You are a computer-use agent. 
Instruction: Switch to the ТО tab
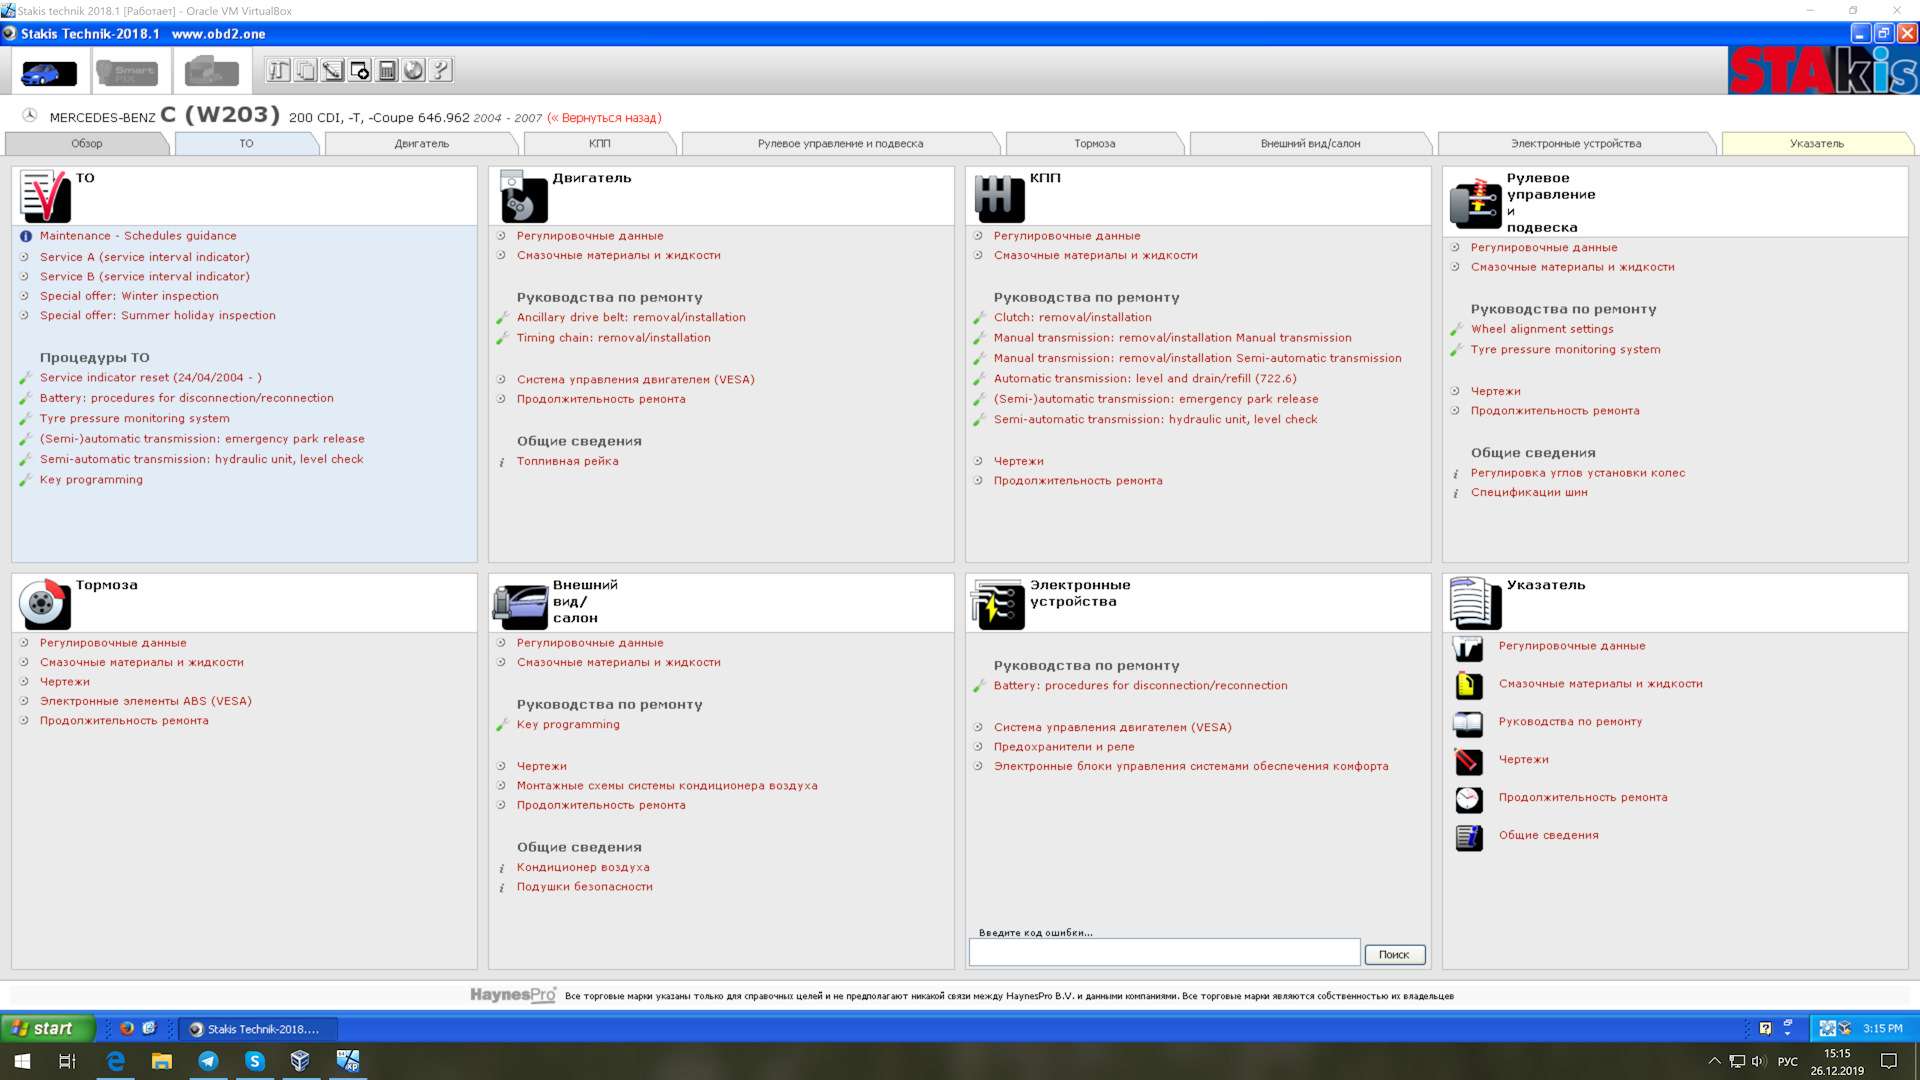click(246, 144)
